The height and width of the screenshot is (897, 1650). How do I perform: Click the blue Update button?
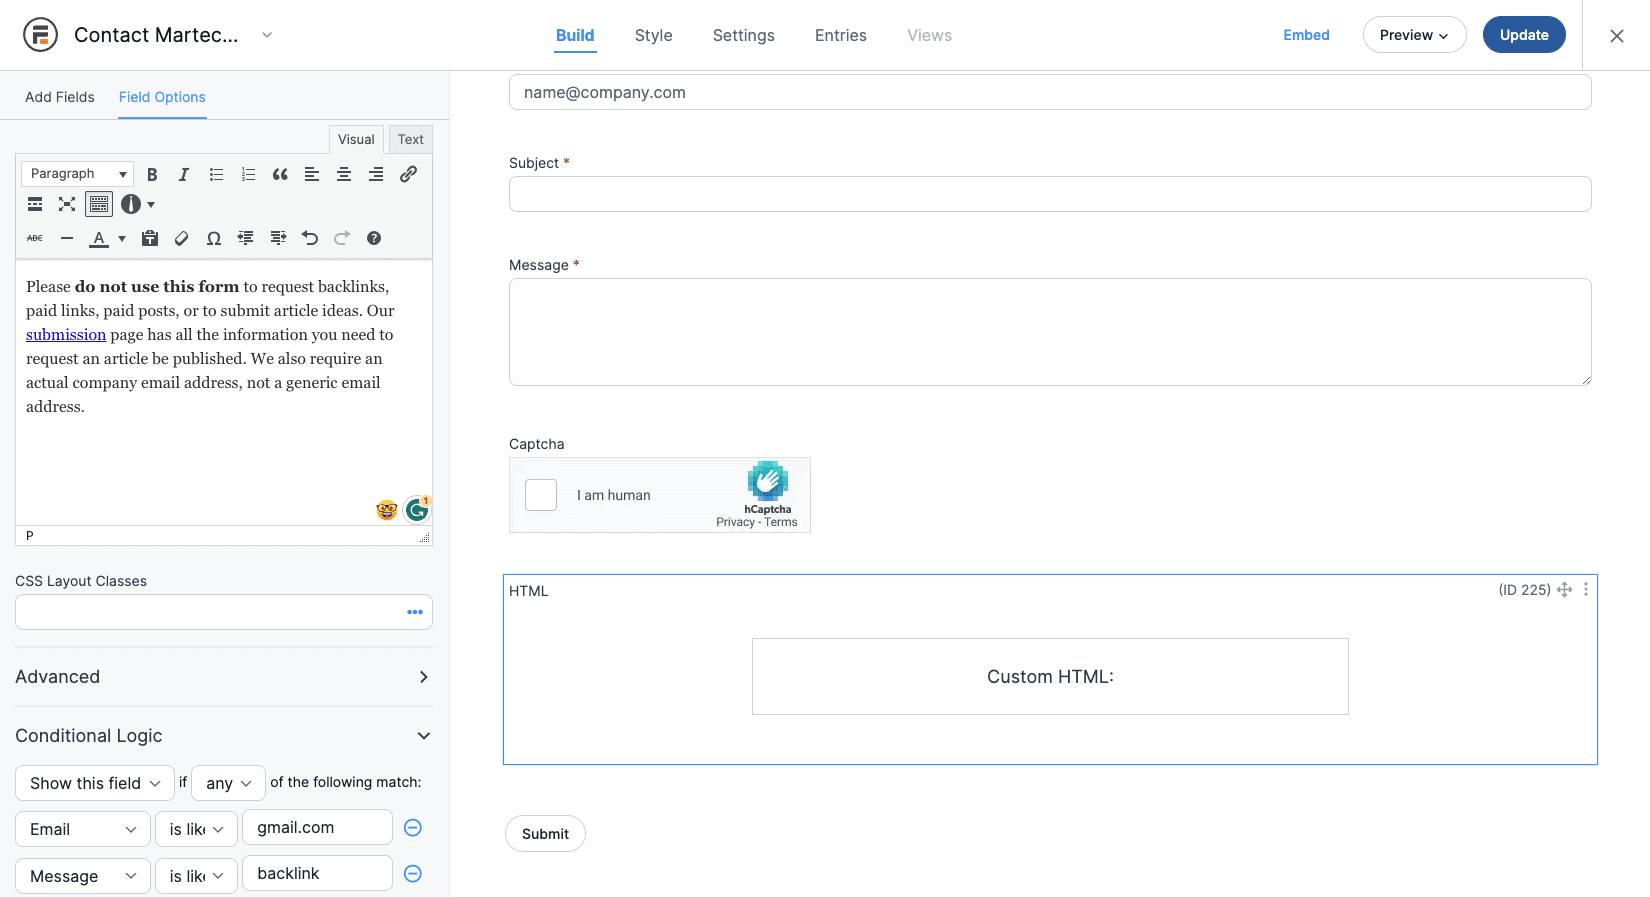tap(1523, 35)
